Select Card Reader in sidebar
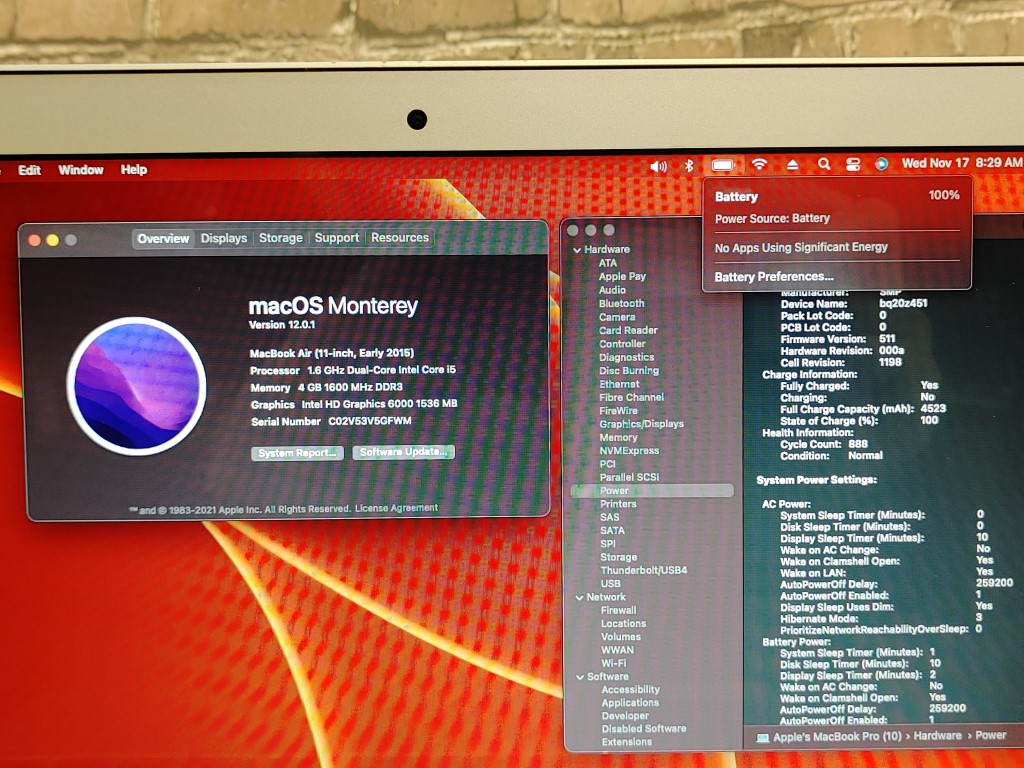Screen dimensions: 1024x768 (628, 330)
